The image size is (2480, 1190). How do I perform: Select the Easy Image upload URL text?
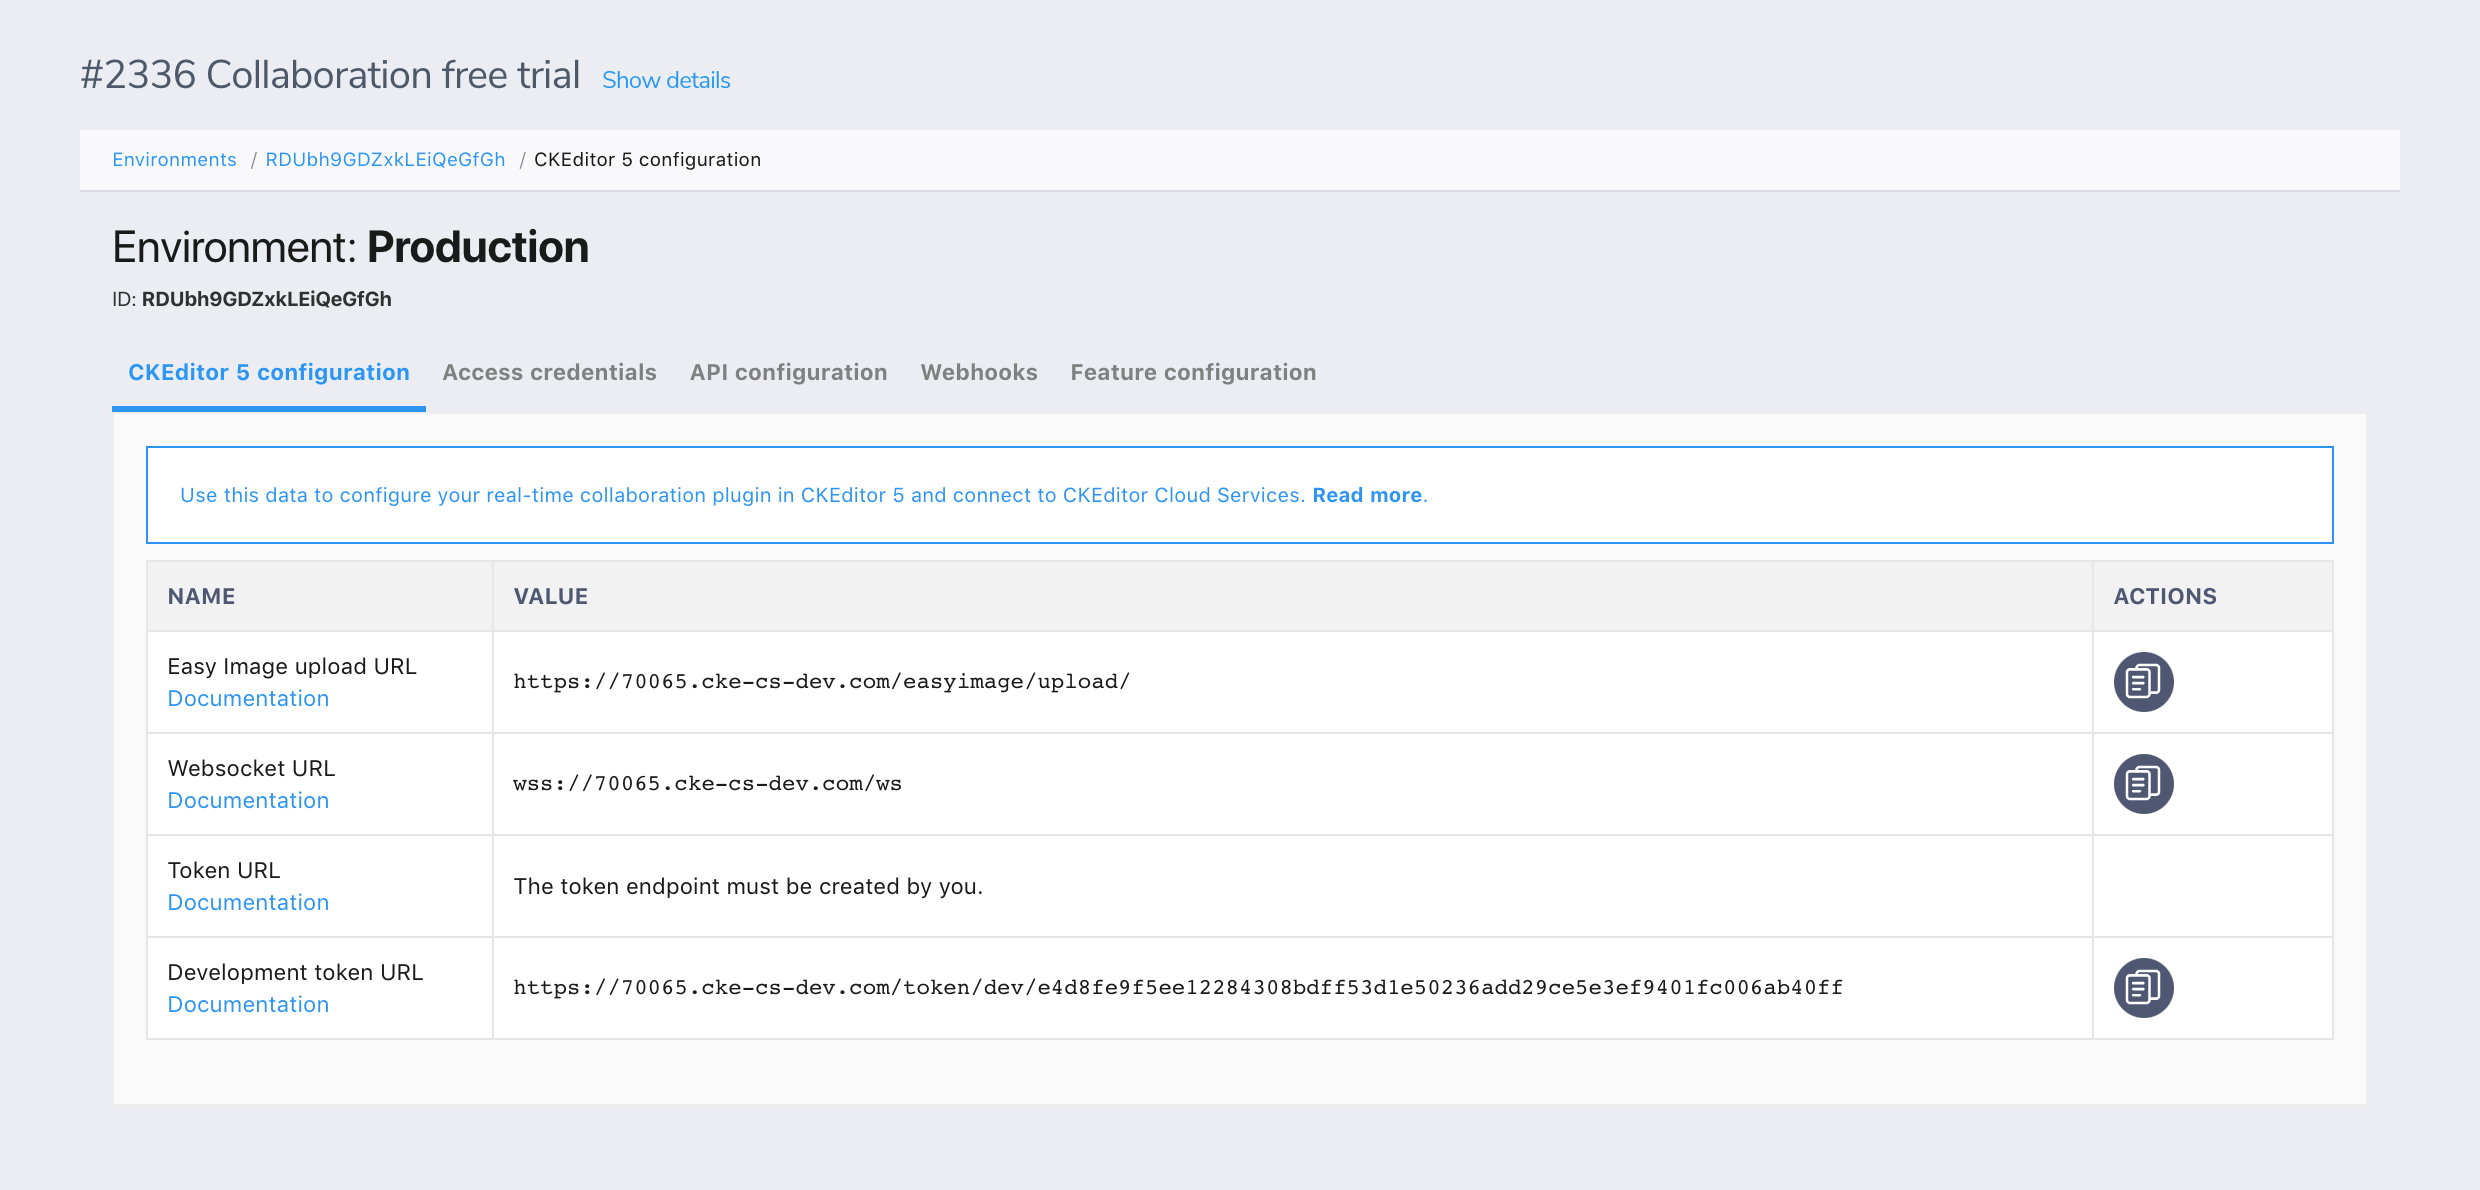821,681
